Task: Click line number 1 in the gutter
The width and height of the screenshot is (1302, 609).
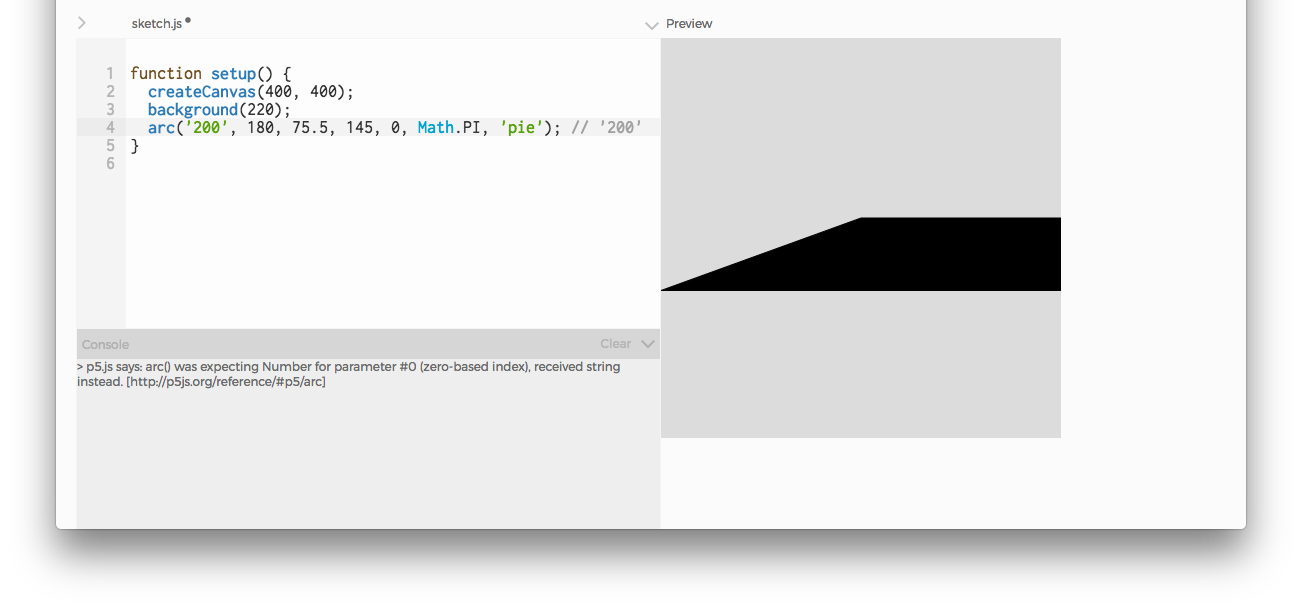Action: (x=110, y=73)
